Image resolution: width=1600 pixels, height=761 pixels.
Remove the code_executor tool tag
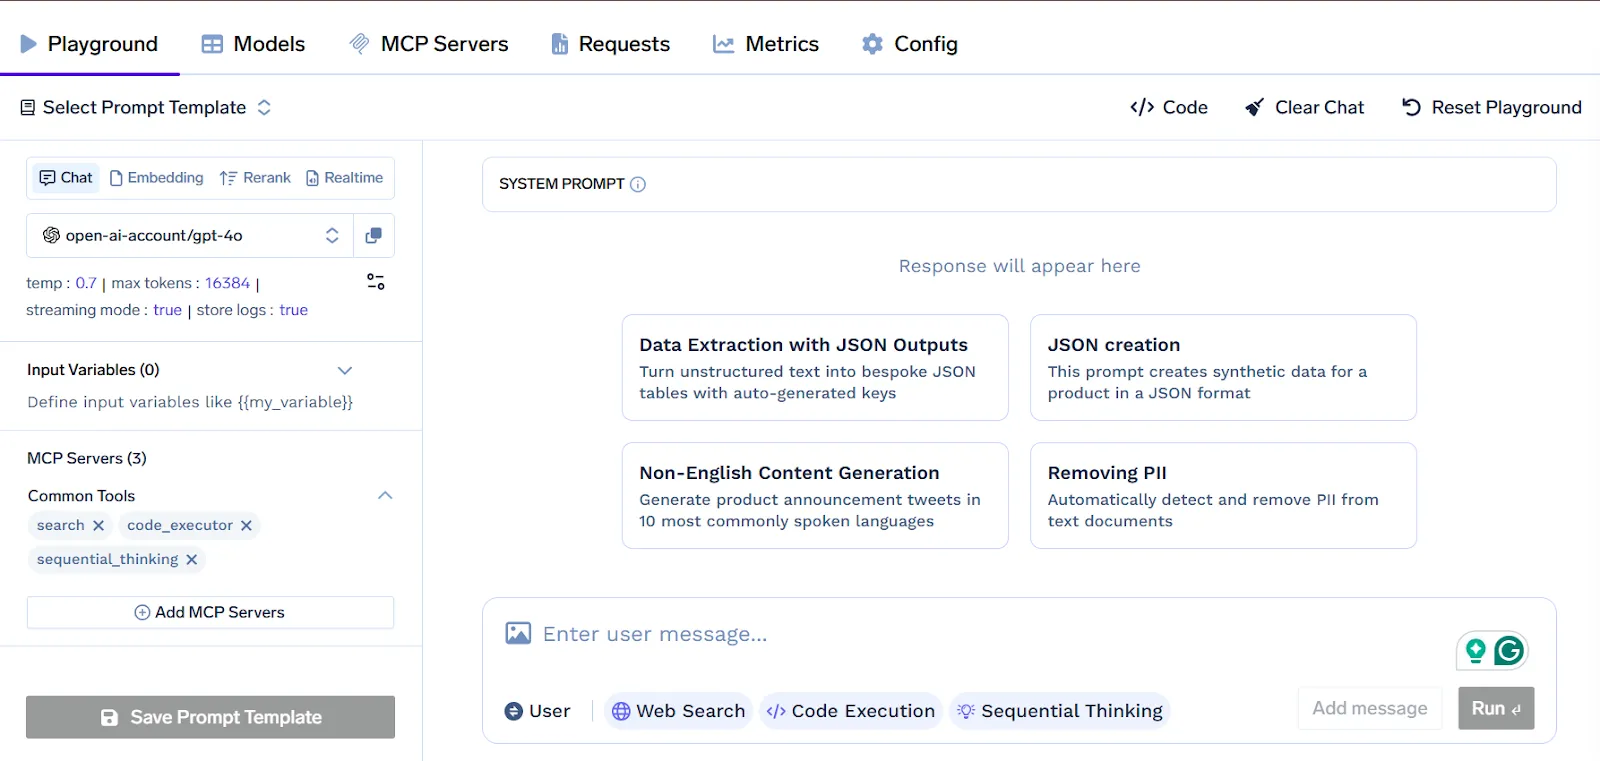point(246,525)
